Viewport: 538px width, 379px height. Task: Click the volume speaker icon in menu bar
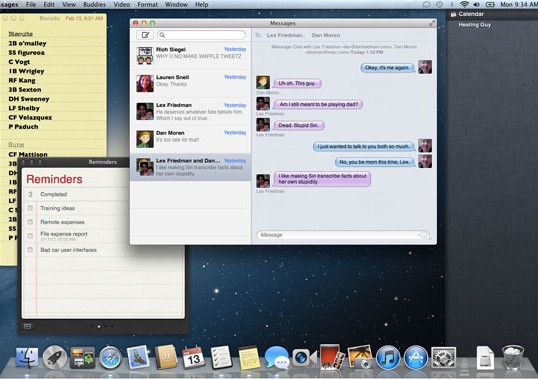[x=477, y=4]
